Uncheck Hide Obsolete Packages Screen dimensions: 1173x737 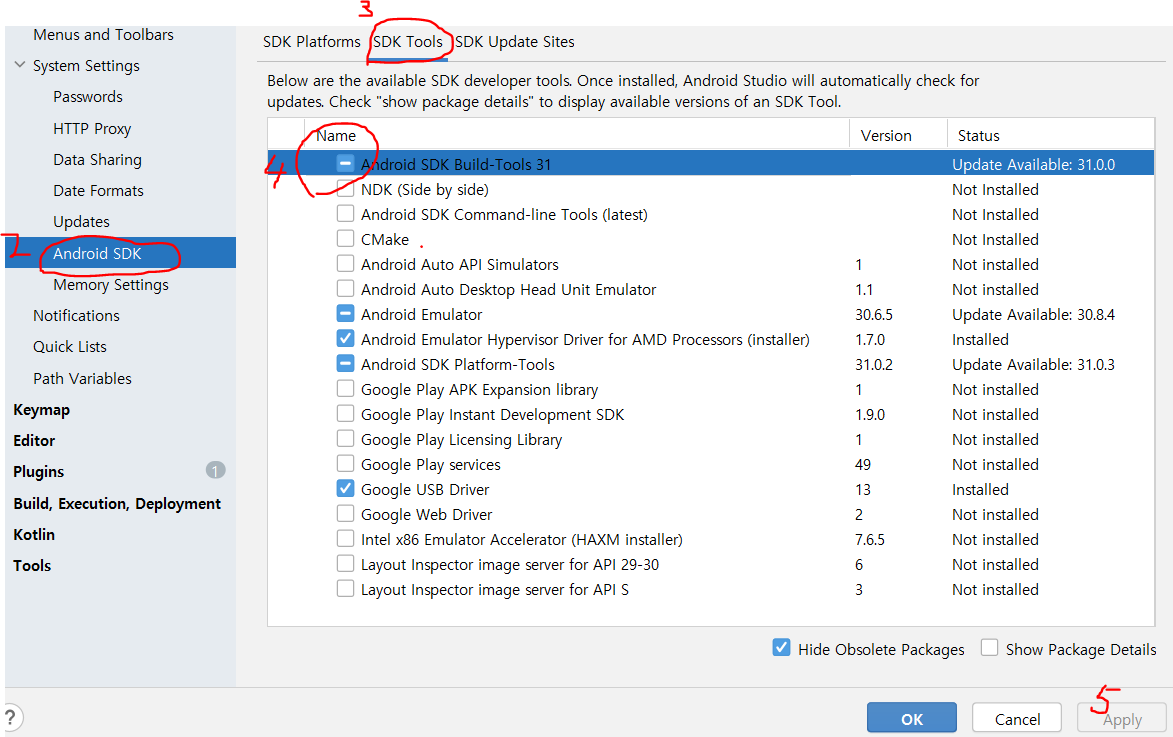(x=781, y=647)
